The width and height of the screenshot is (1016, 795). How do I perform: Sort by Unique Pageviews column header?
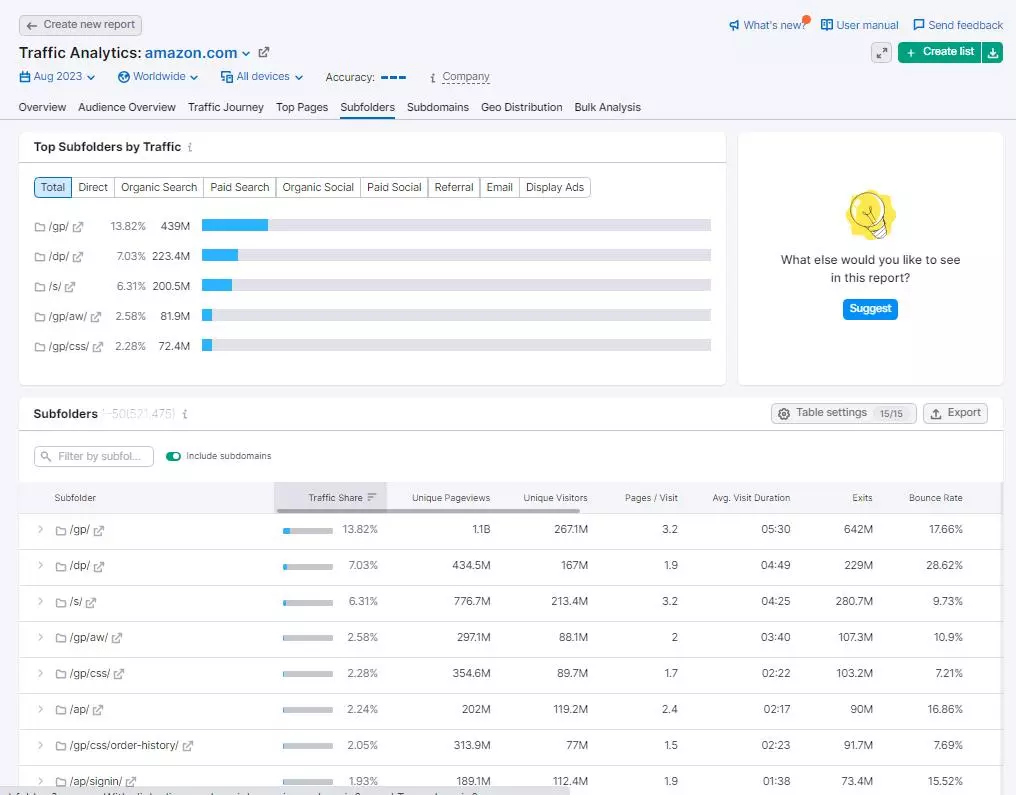tap(451, 498)
